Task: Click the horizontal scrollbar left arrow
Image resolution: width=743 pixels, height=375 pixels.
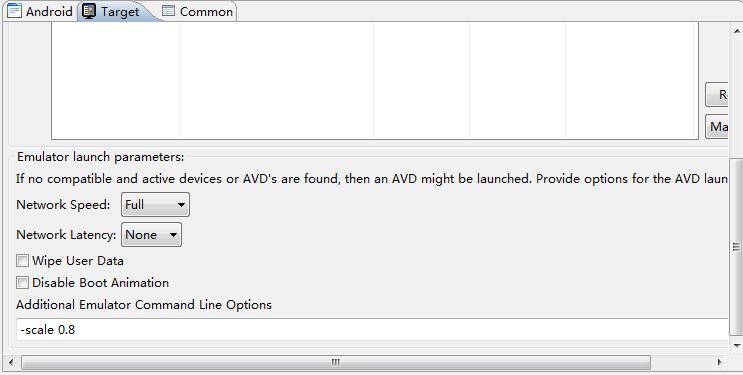Action: [11, 363]
